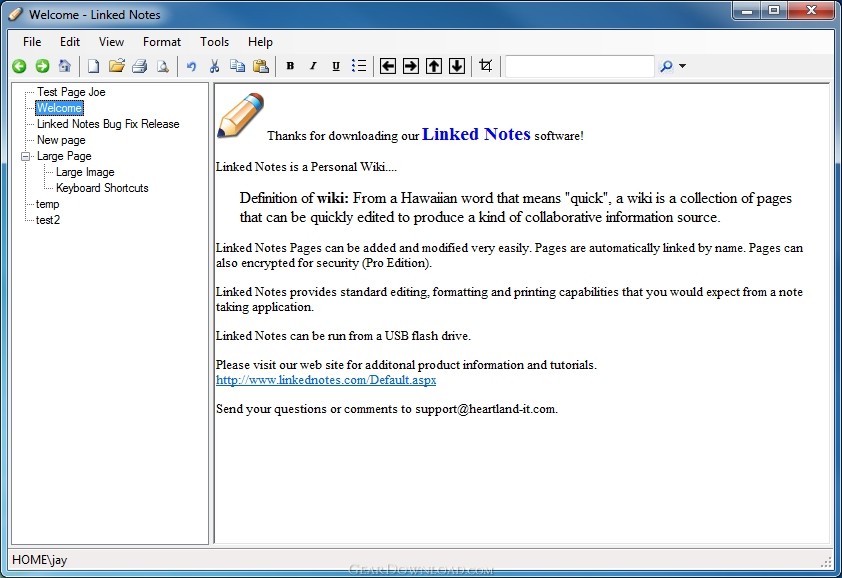Screen dimensions: 842x578
Task: Maximize the Linked Notes window
Action: click(x=774, y=11)
